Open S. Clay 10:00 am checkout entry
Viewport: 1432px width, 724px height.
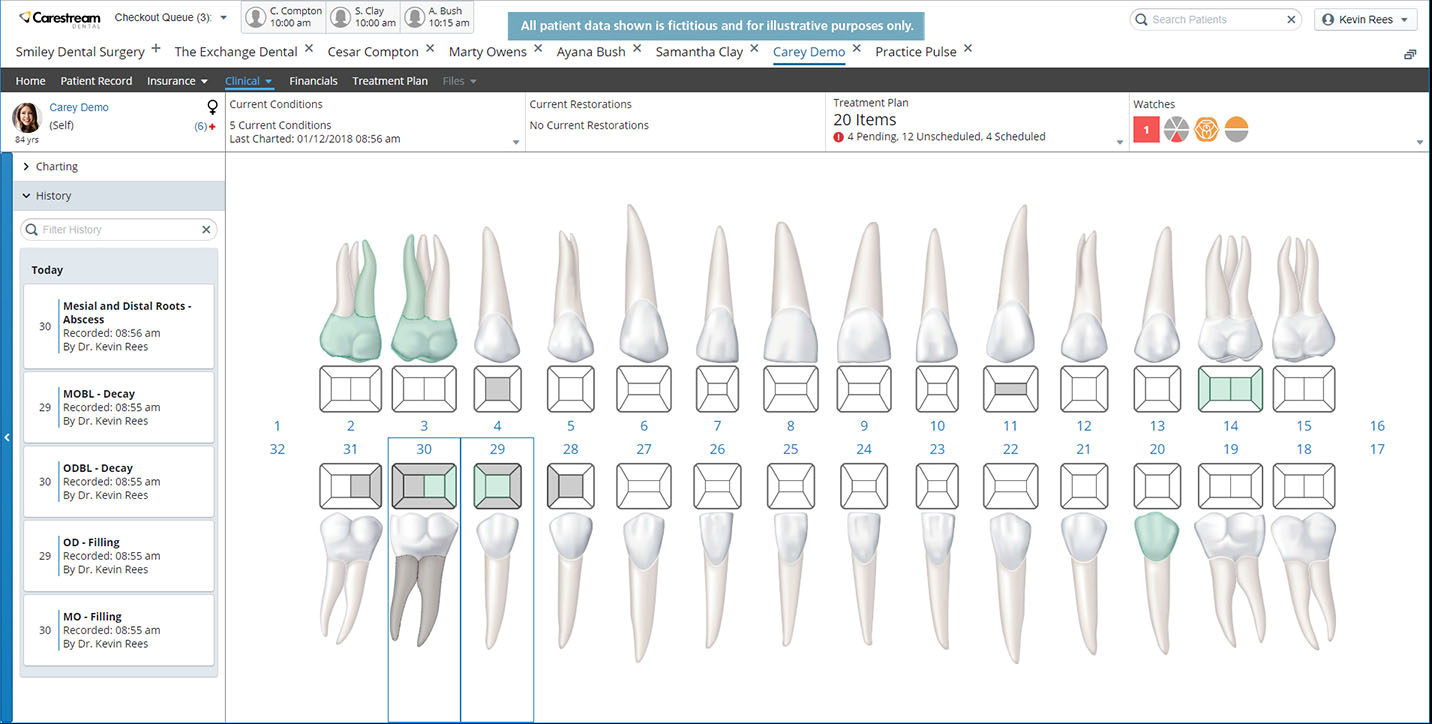point(363,17)
